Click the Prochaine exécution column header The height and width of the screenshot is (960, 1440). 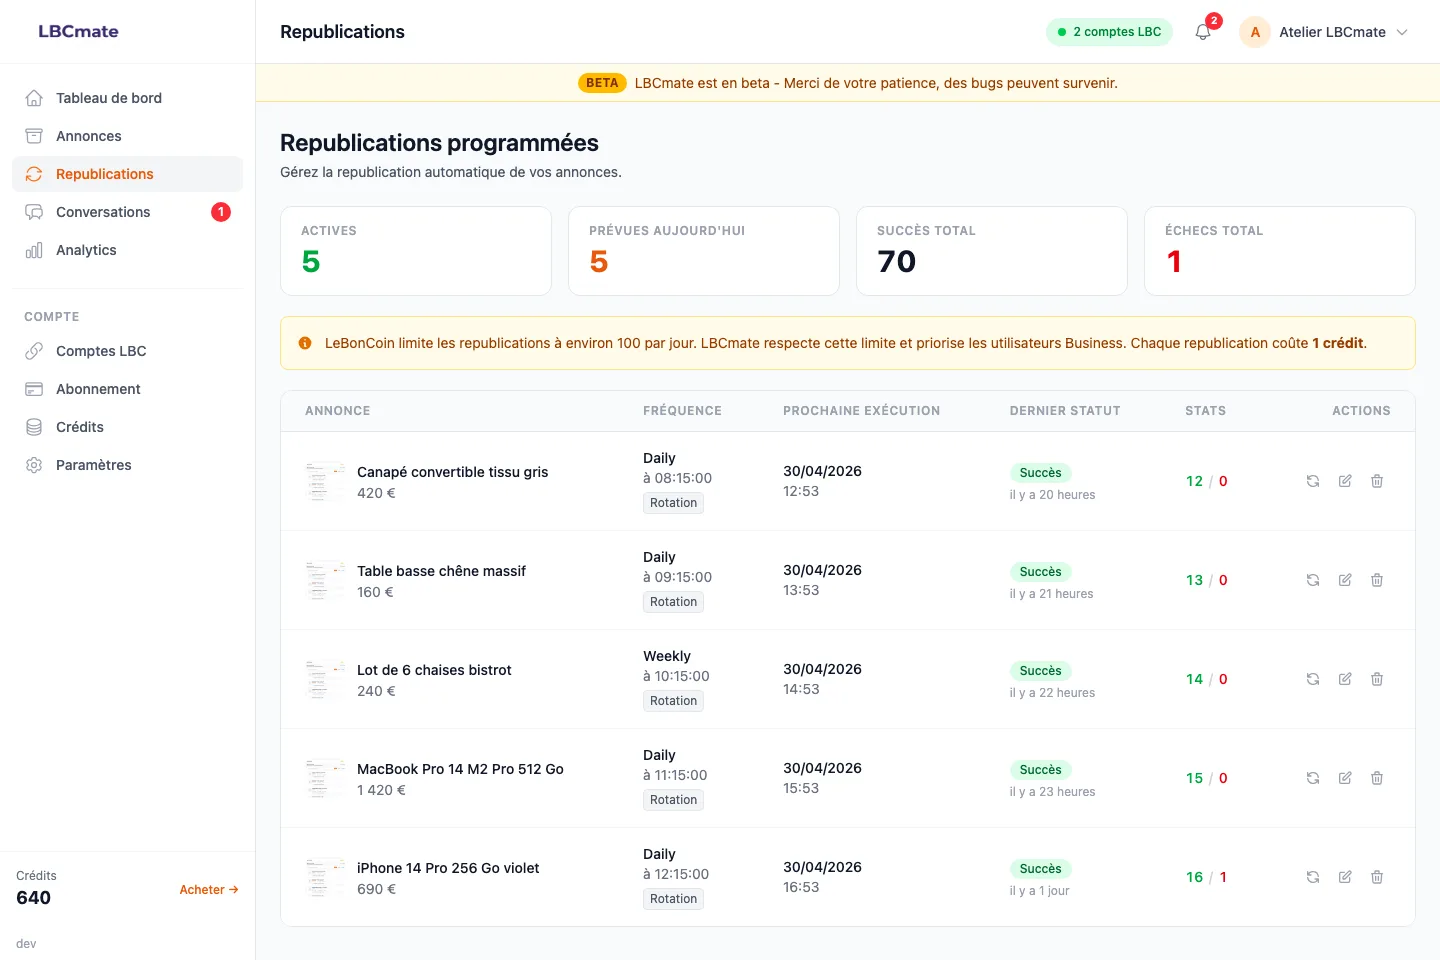click(861, 411)
